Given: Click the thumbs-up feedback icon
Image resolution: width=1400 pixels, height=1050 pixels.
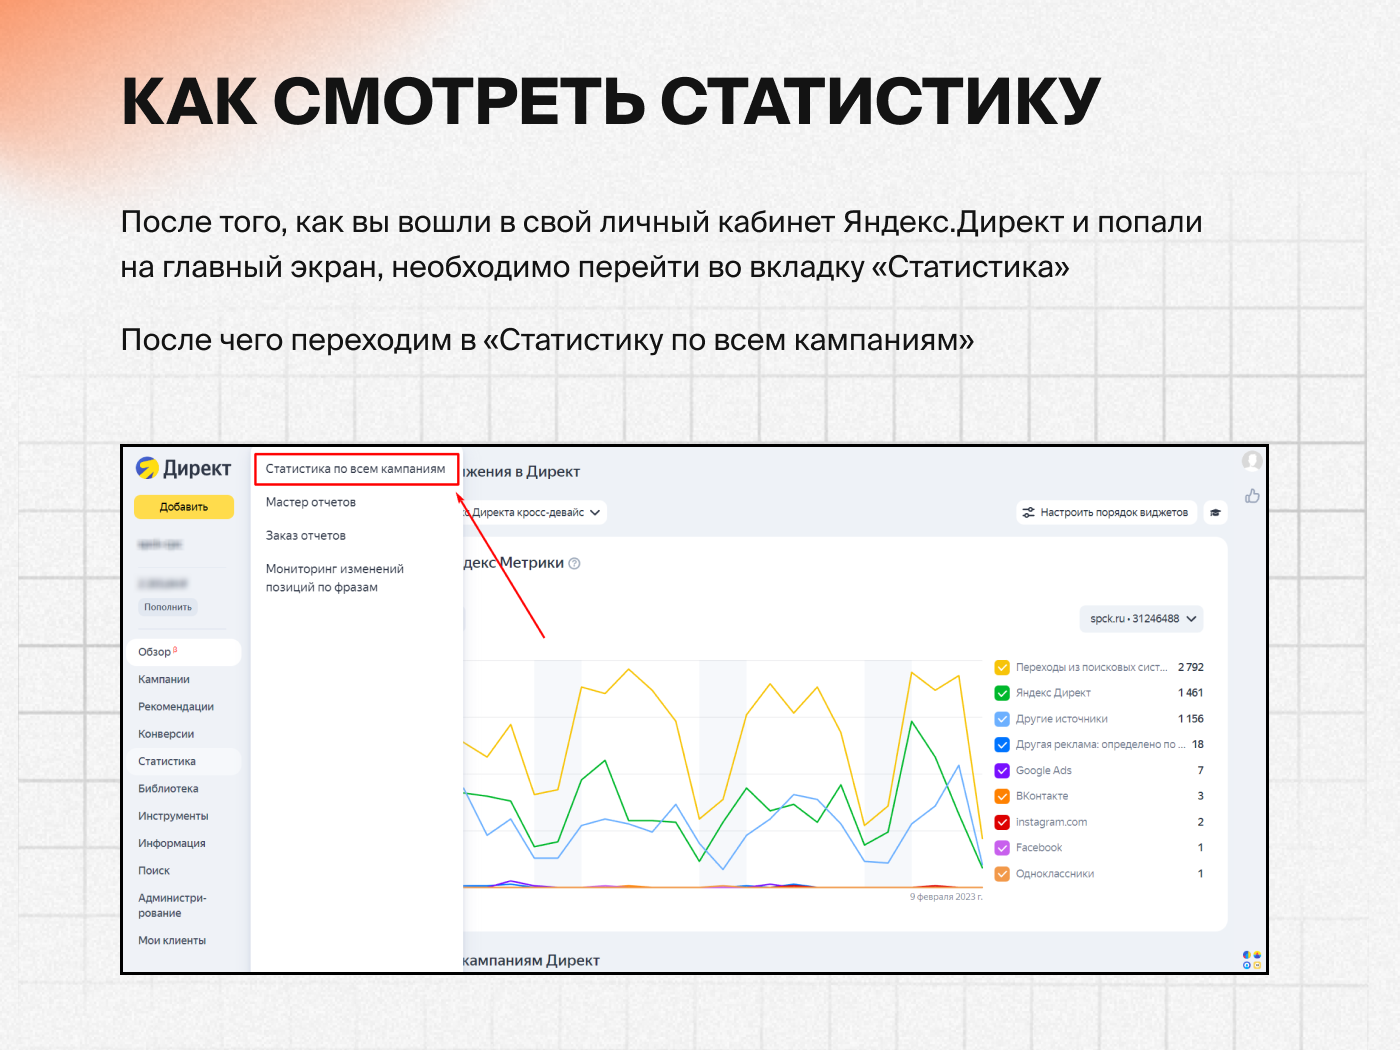Looking at the screenshot, I should point(1252,496).
